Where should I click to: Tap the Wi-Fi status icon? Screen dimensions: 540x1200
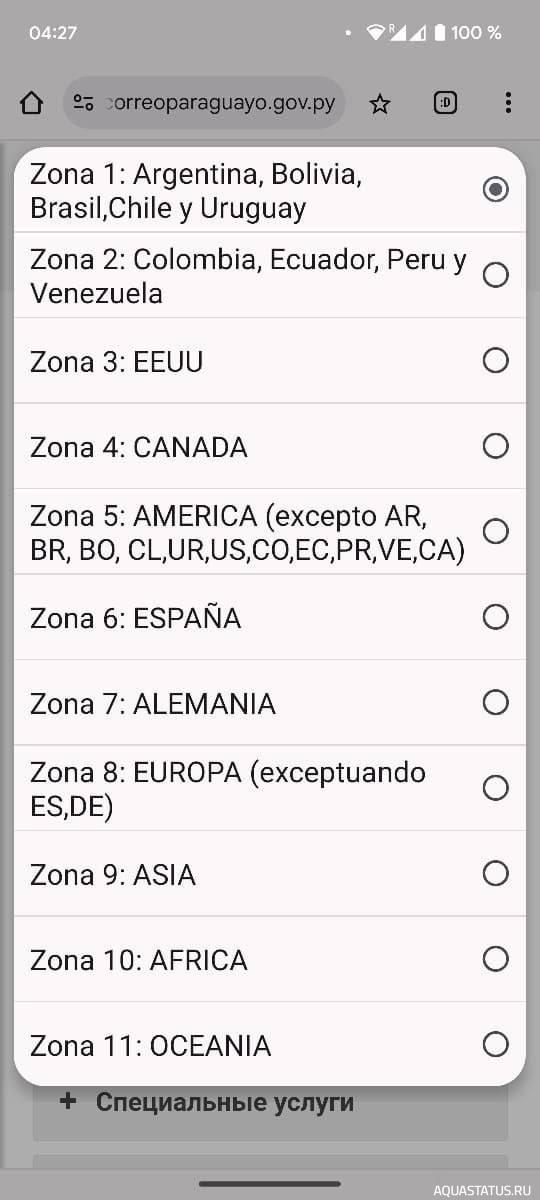[x=376, y=33]
